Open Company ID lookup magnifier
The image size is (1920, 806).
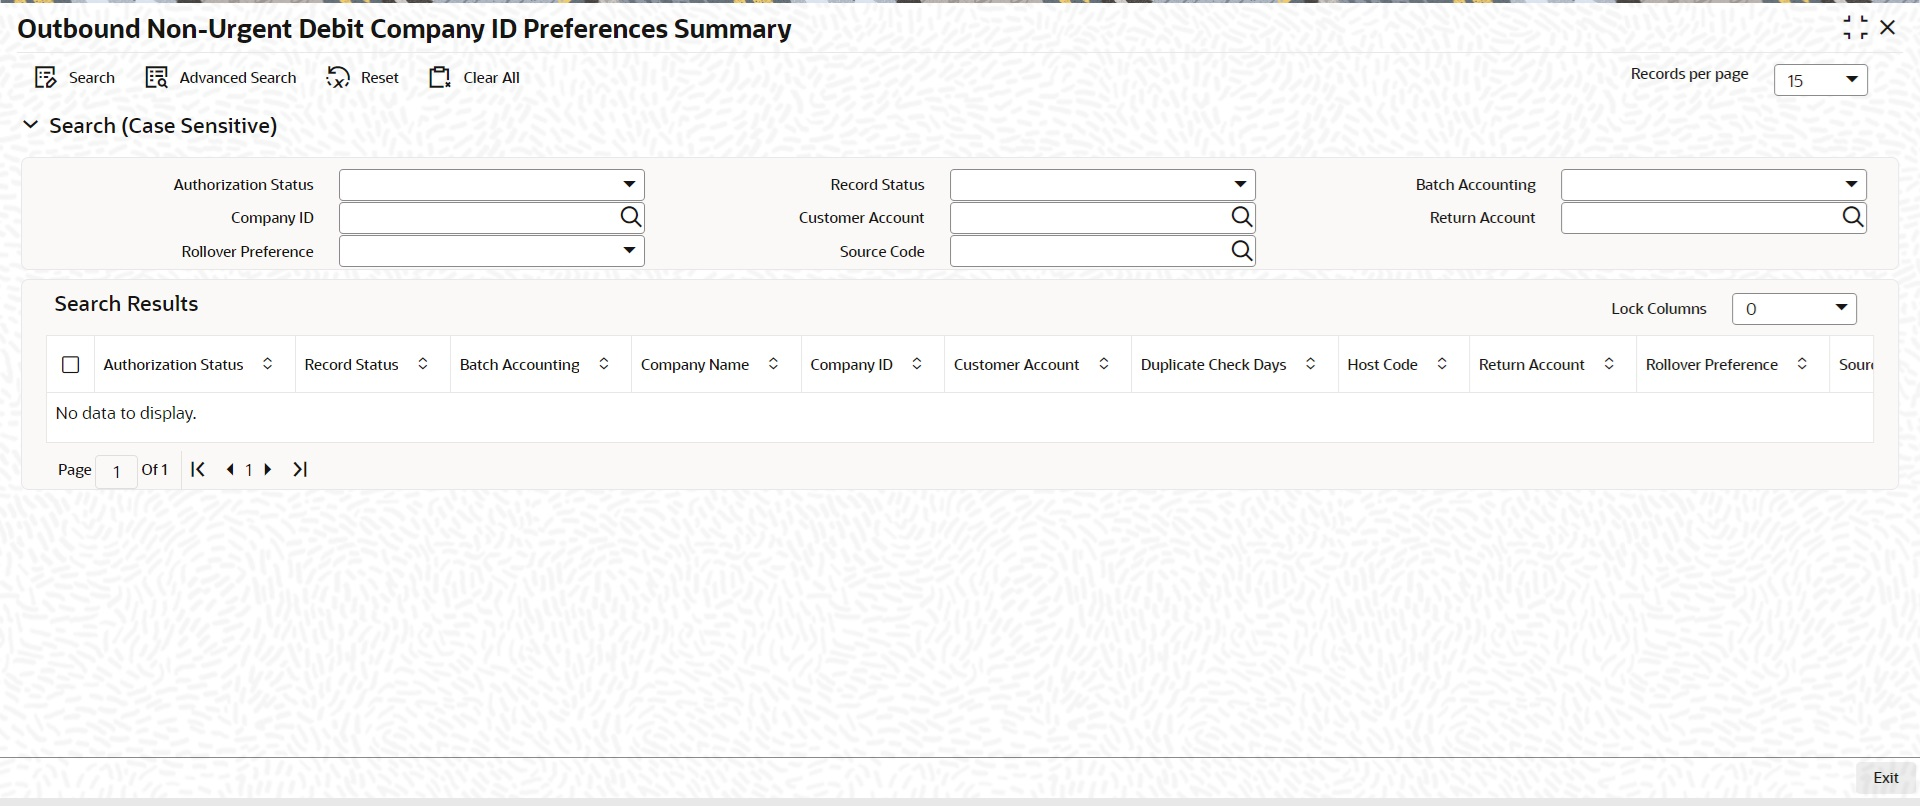click(630, 217)
